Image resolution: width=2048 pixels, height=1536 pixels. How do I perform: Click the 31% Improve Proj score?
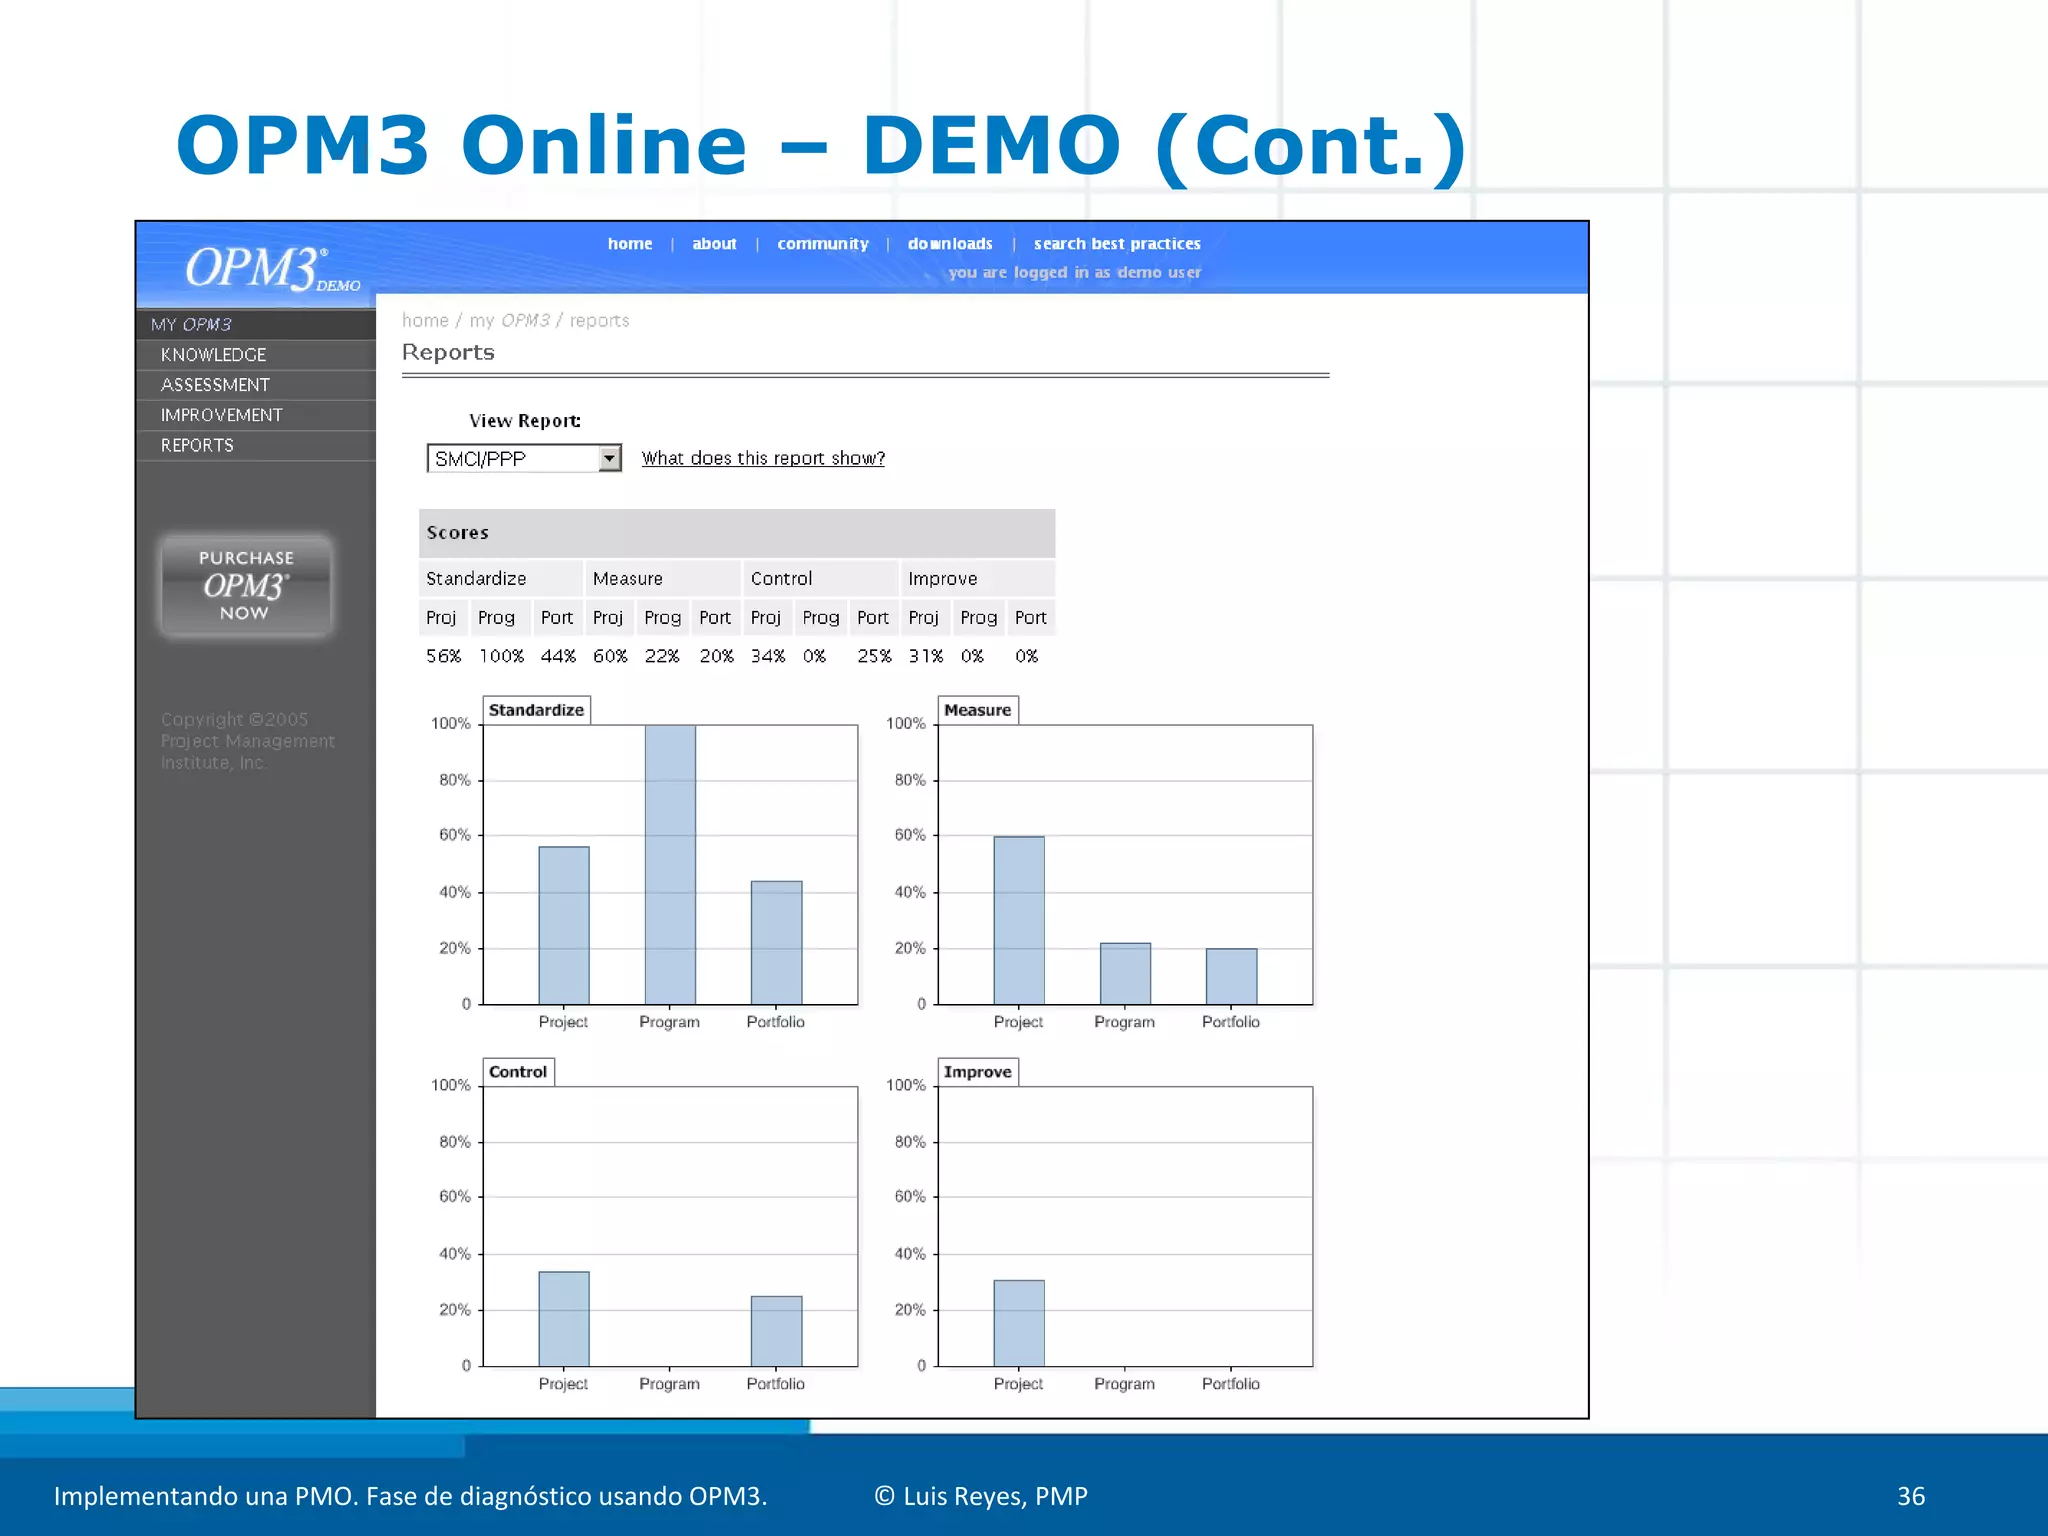tap(926, 656)
